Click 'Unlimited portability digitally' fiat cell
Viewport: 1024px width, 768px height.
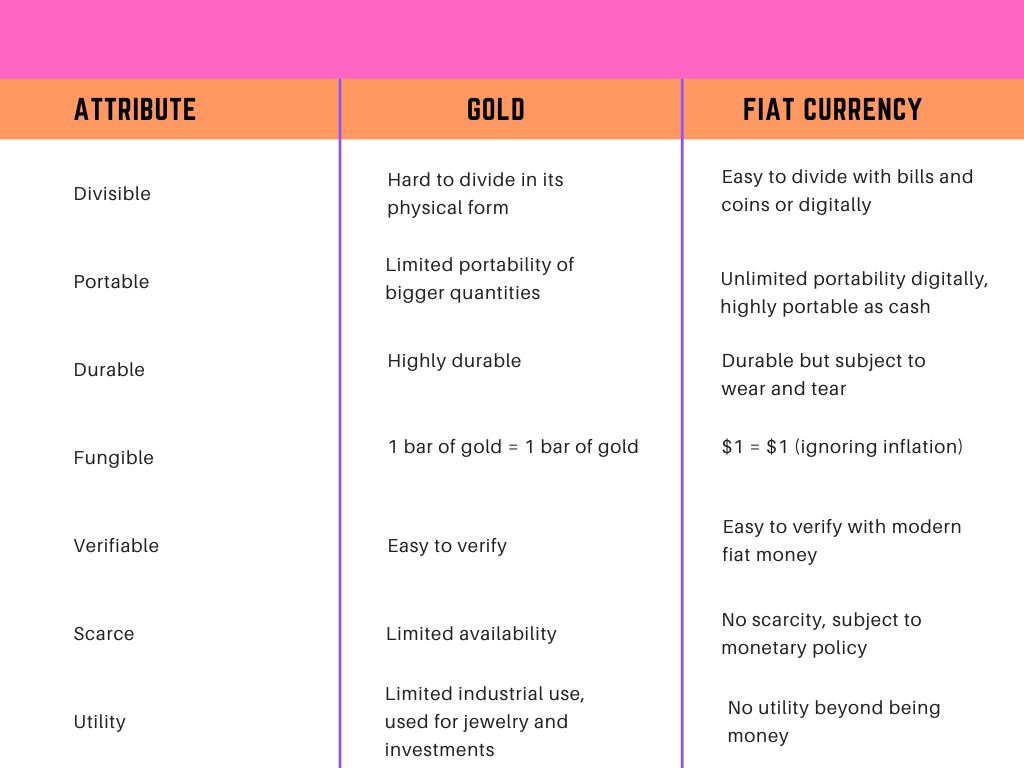pyautogui.click(x=854, y=293)
